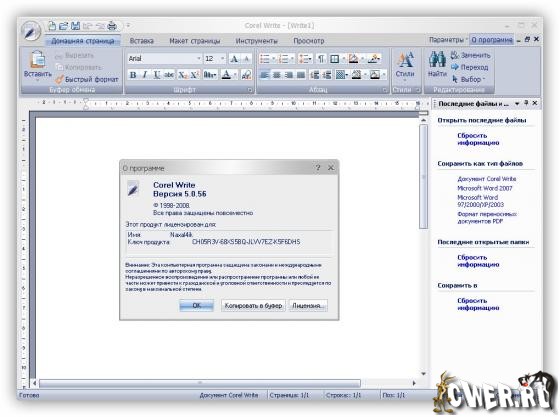Click the Bold formatting icon

pos(133,75)
